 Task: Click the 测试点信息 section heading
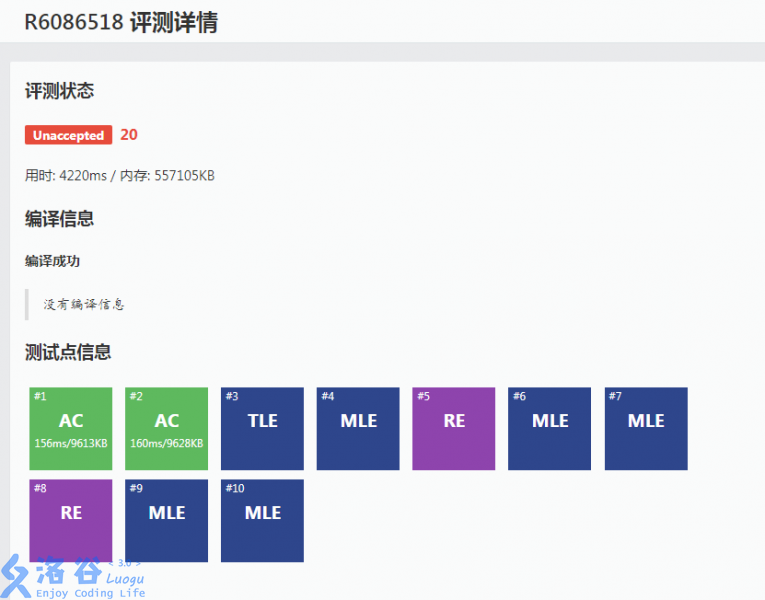67,351
